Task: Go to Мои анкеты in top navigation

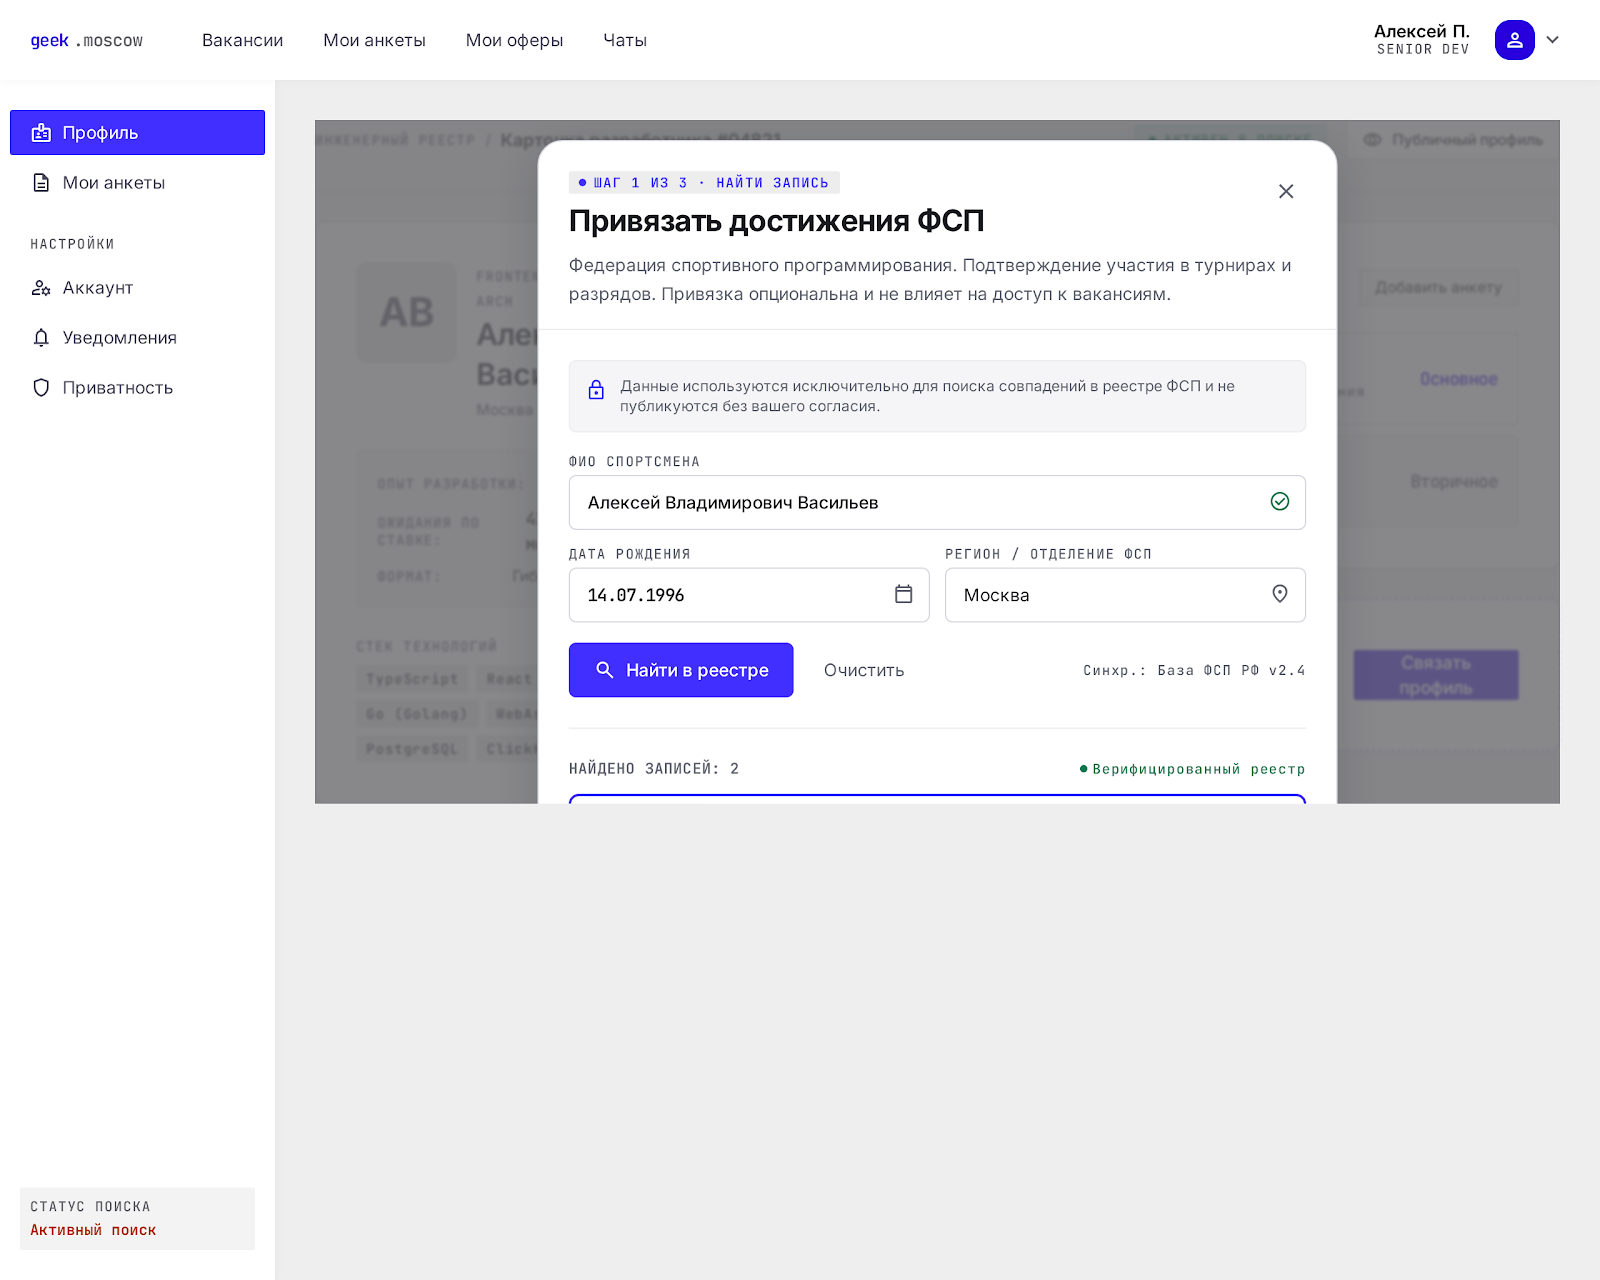Action: (374, 40)
